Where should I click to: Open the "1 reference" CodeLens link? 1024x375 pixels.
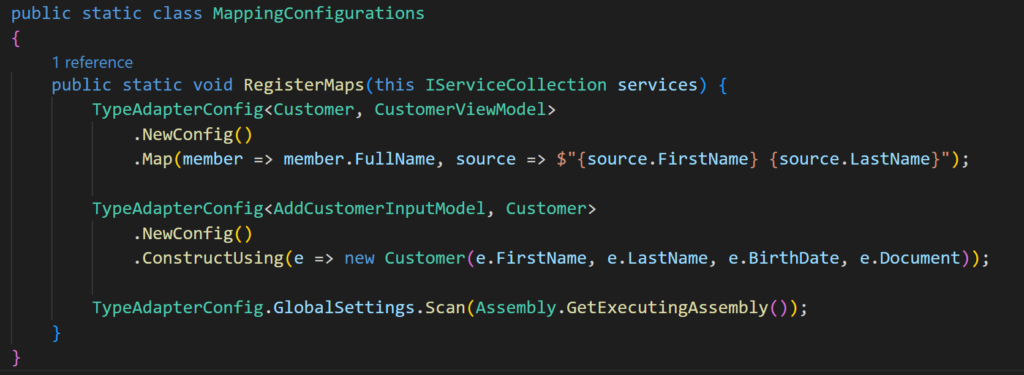(x=92, y=63)
